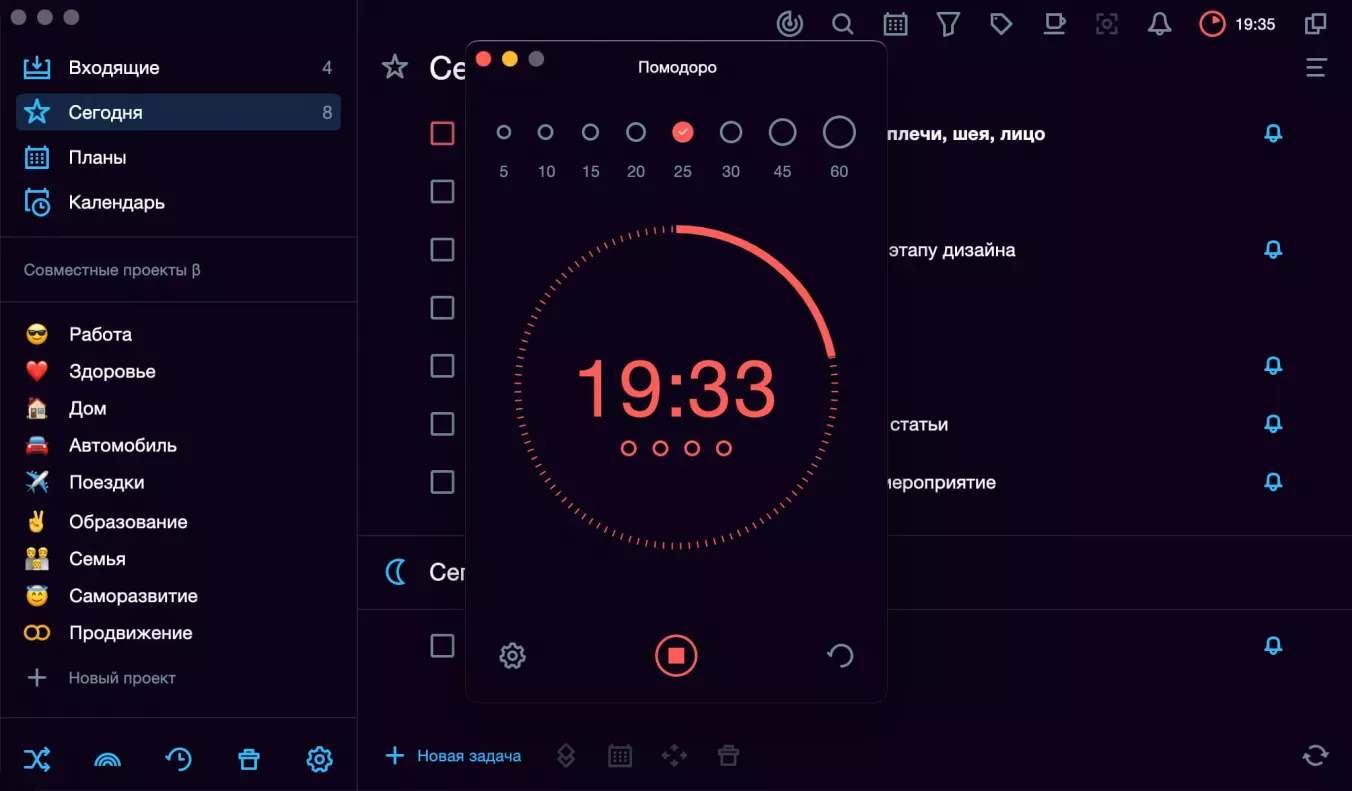This screenshot has width=1352, height=791.
Task: Open the trash icon in sidebar footer
Action: [x=248, y=760]
